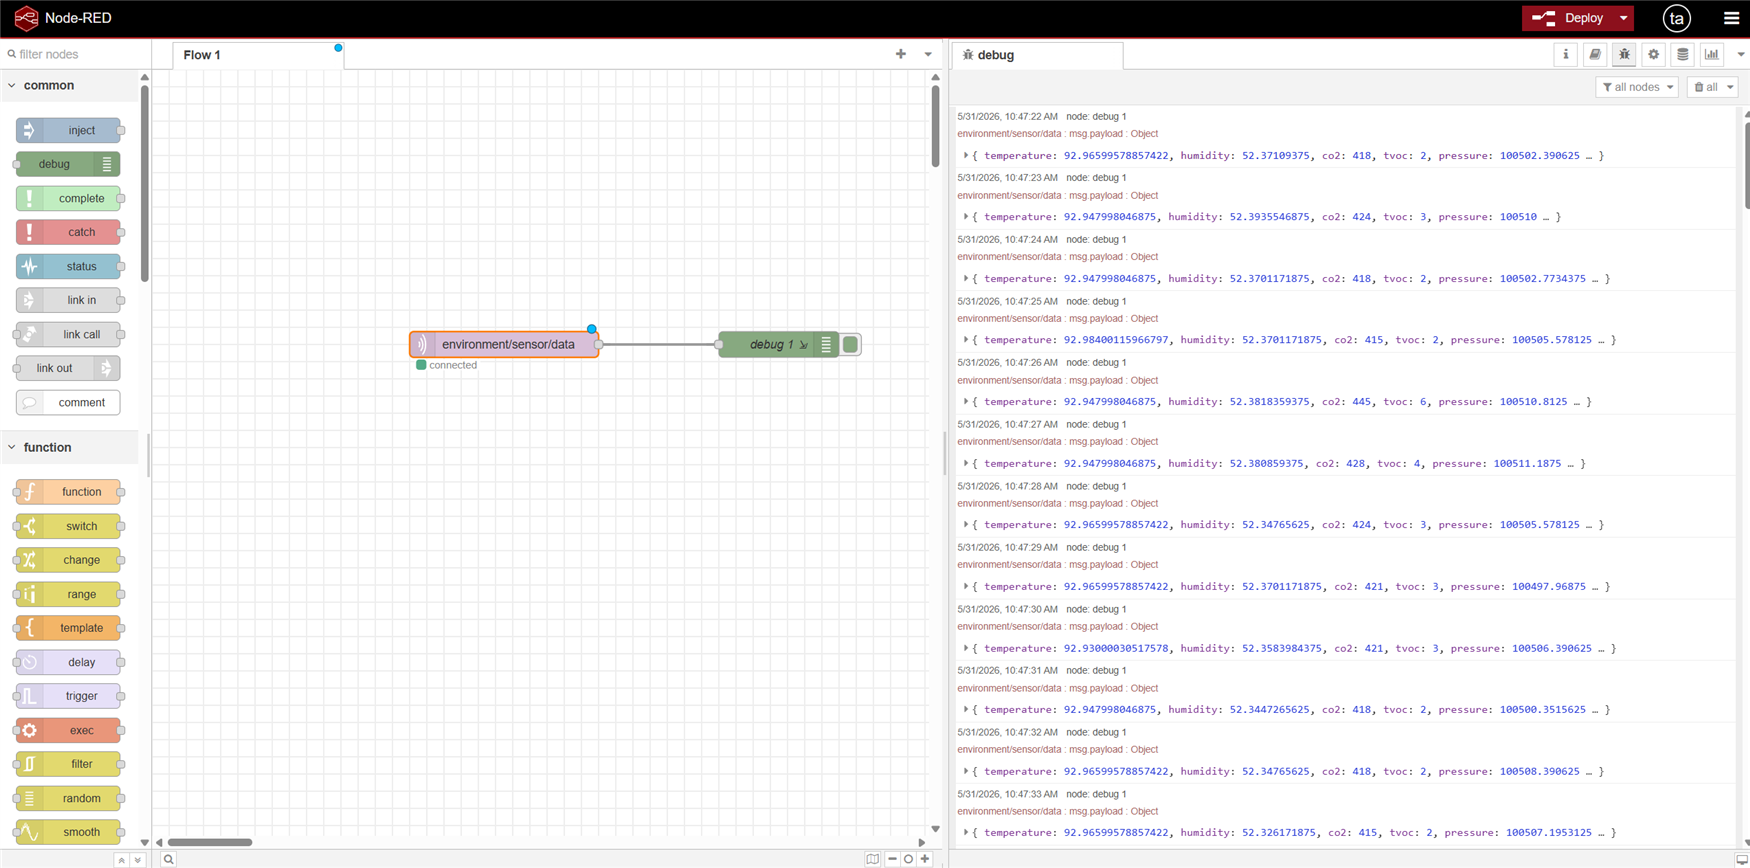The image size is (1750, 868).
Task: Switch to the Flow 1 tab
Action: [x=258, y=55]
